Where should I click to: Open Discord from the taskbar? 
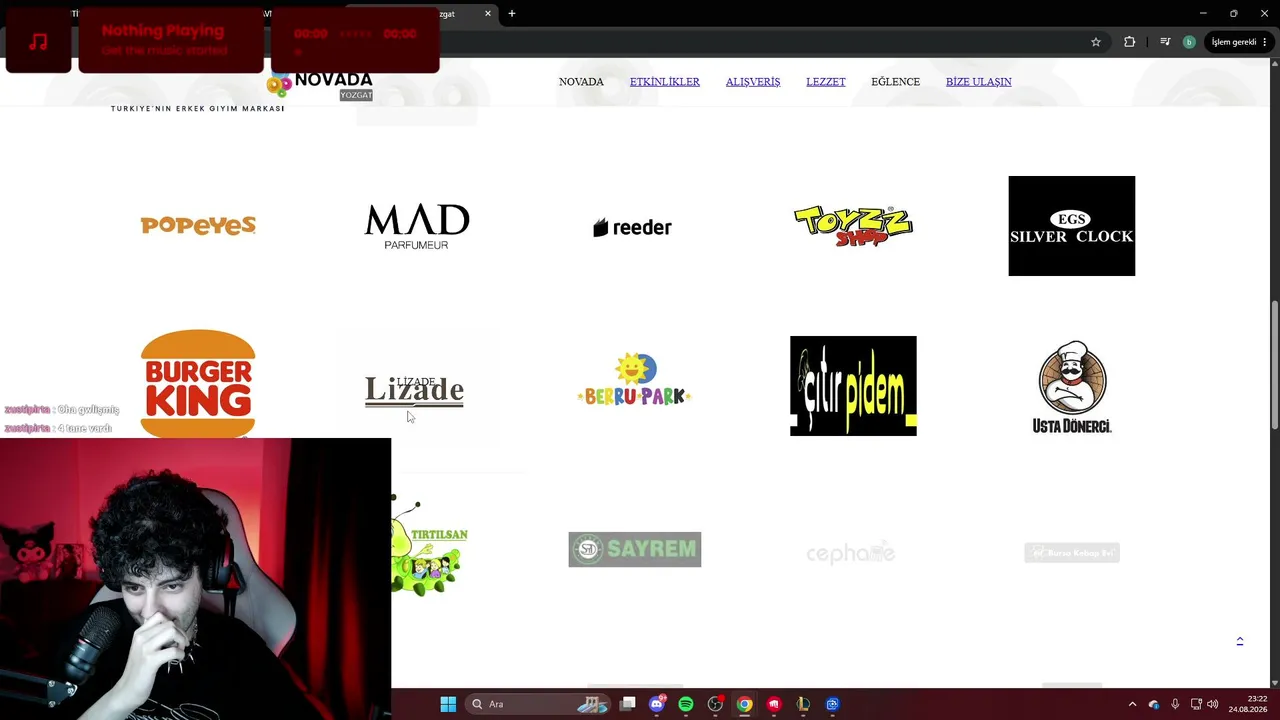pos(657,704)
